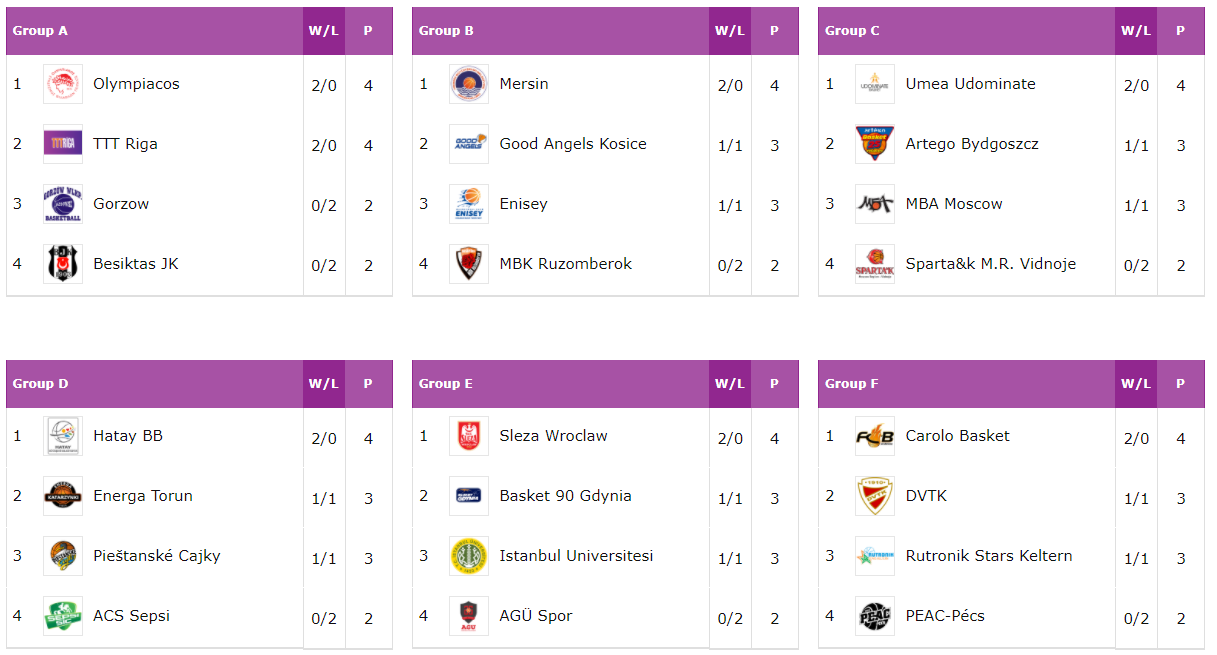Click the Energa Torun team logo

[63, 496]
